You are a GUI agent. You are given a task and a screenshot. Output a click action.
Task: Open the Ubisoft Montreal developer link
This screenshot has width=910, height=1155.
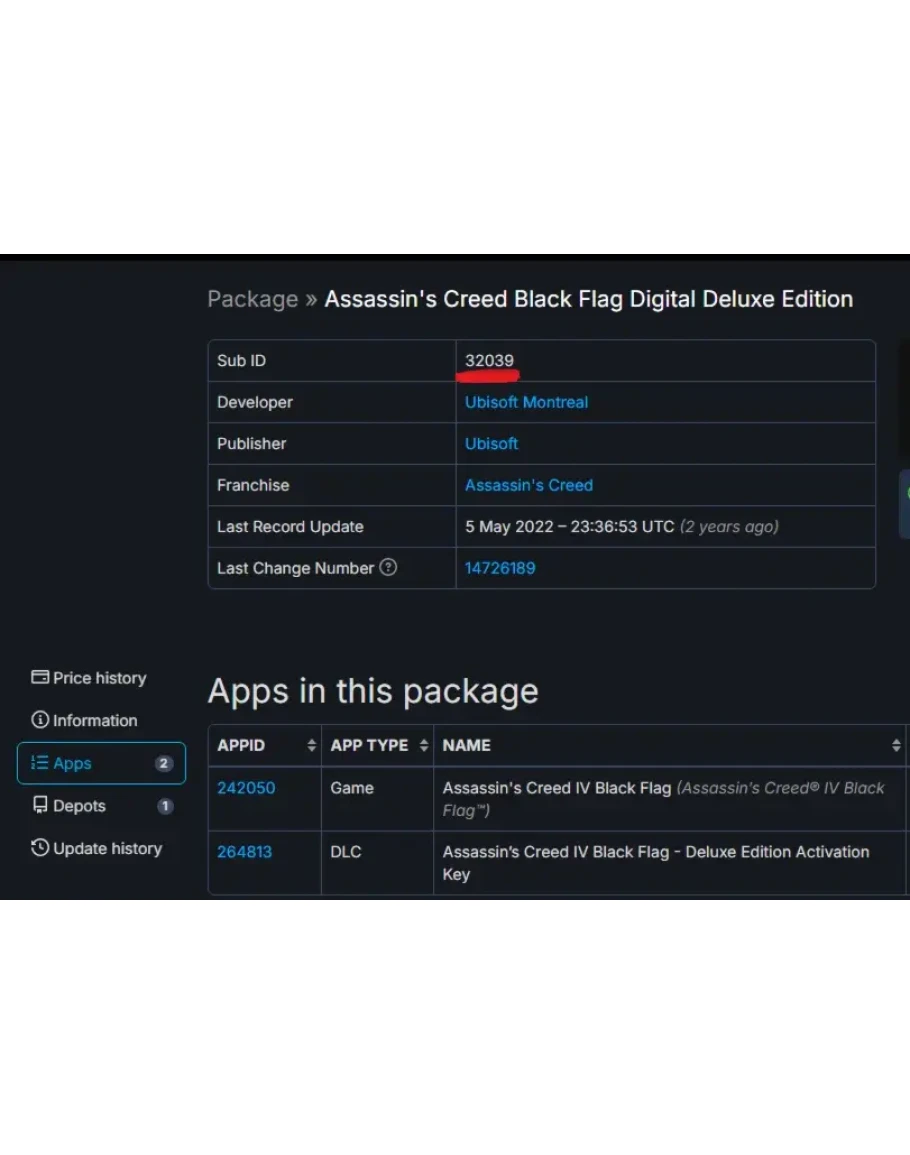526,402
